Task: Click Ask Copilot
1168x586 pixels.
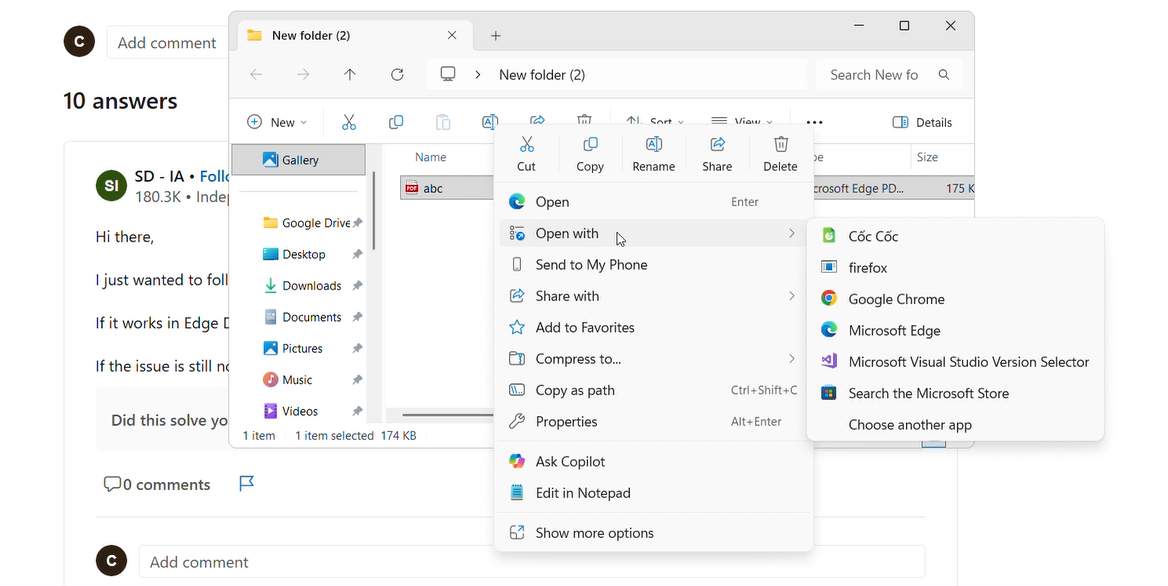Action: click(653, 462)
